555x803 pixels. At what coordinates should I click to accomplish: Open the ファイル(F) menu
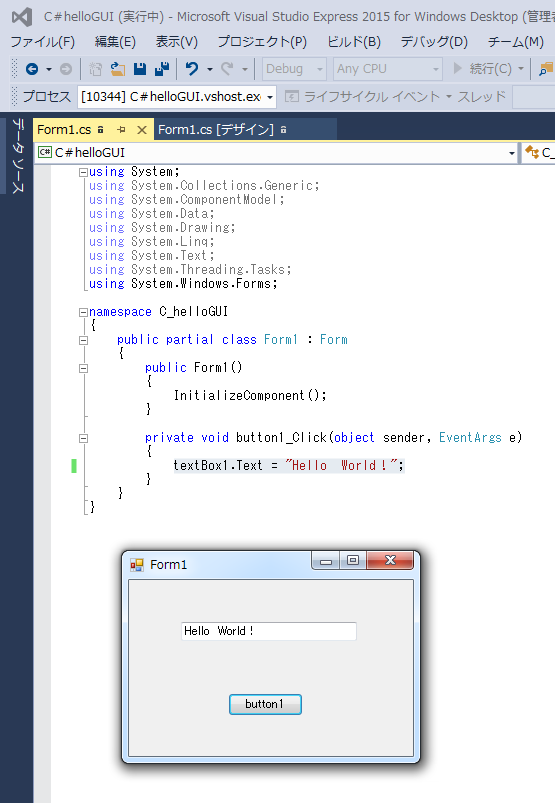[42, 41]
